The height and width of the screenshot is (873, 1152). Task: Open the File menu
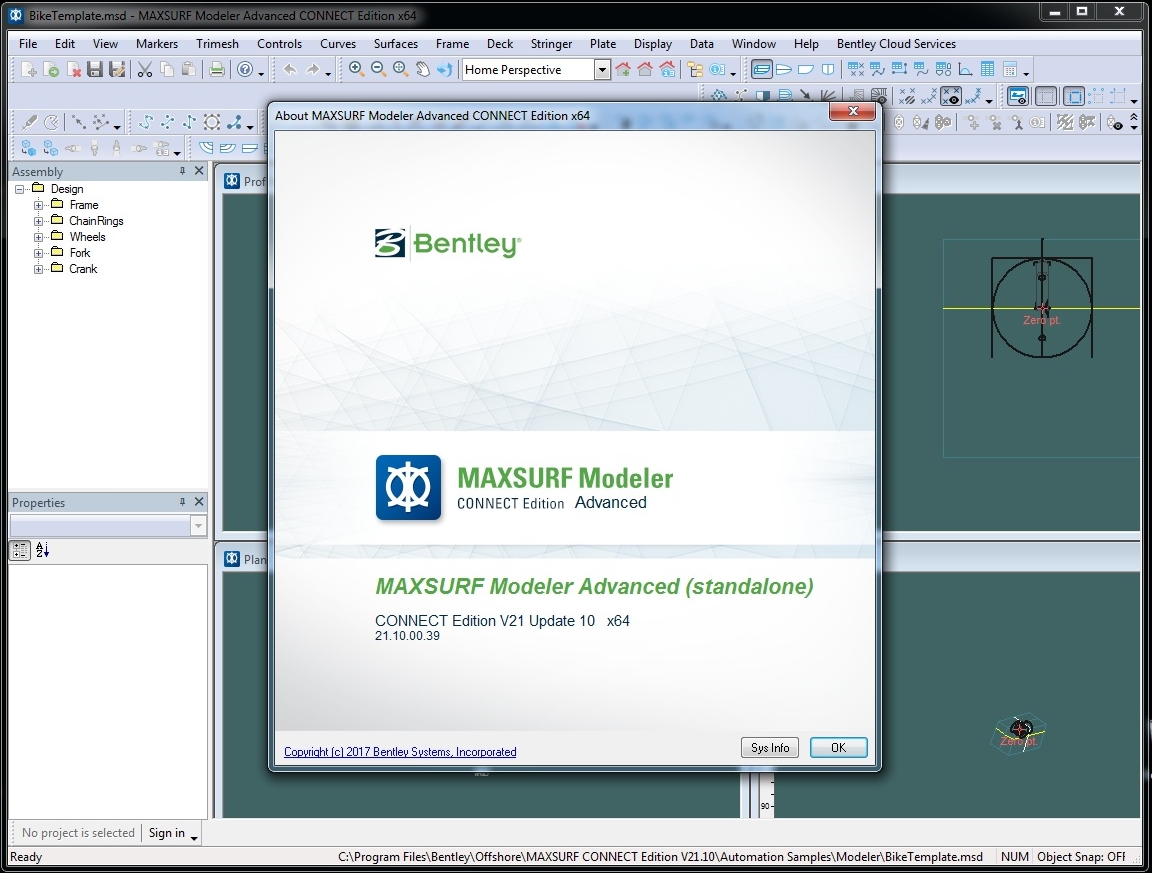pyautogui.click(x=28, y=43)
